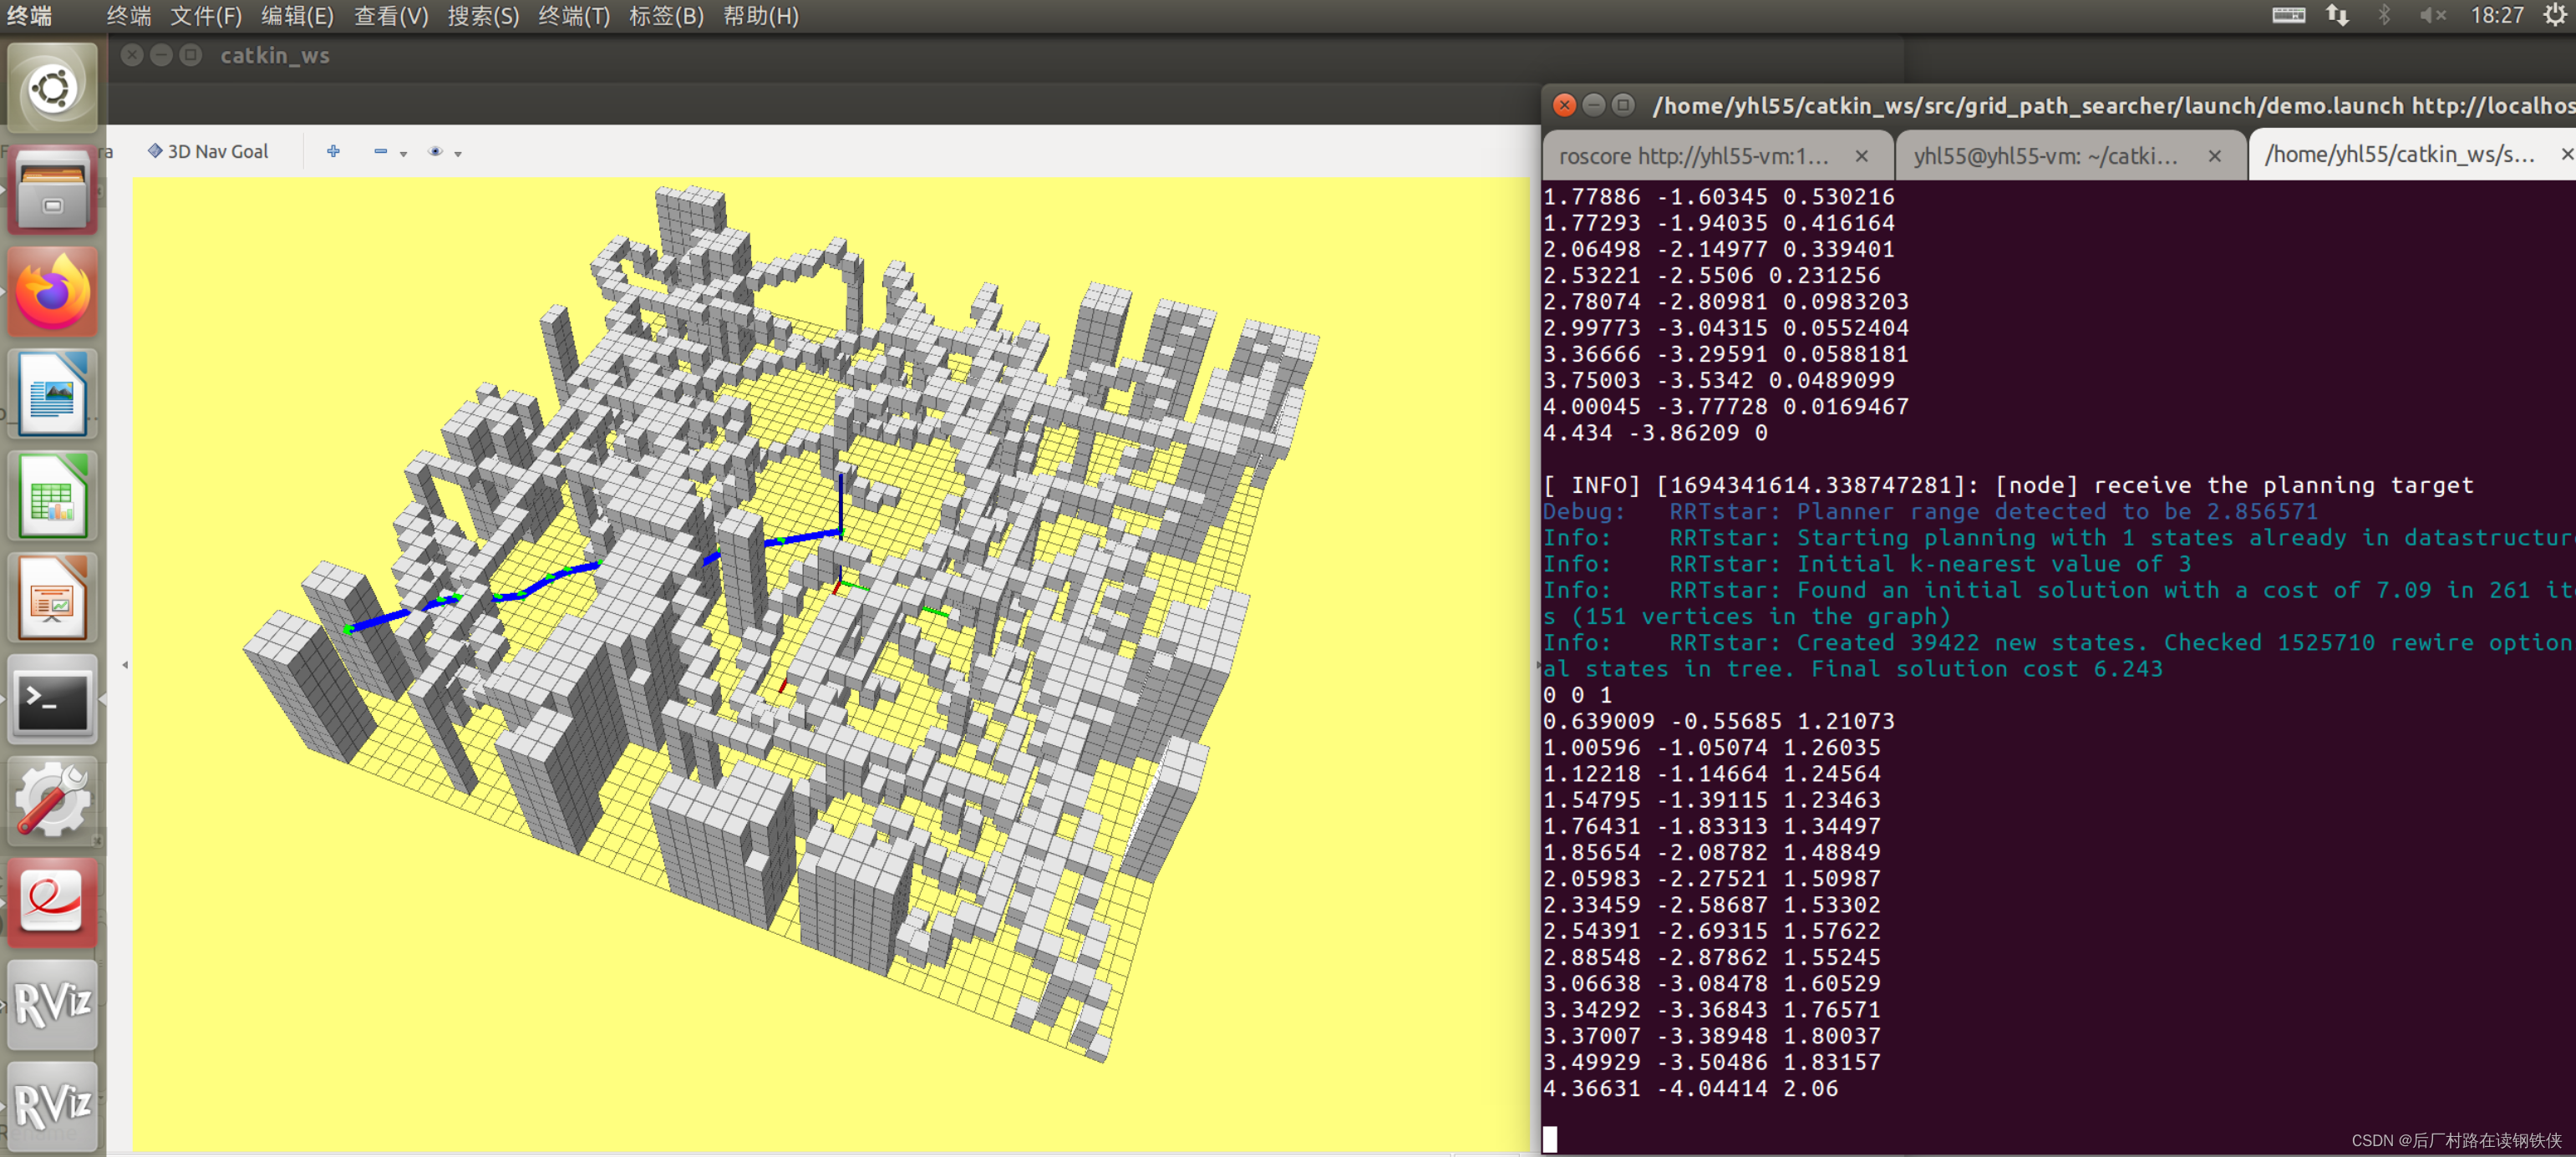The height and width of the screenshot is (1157, 2576).
Task: Close the yhl55@yhl55-vm terminal tab
Action: [2214, 156]
